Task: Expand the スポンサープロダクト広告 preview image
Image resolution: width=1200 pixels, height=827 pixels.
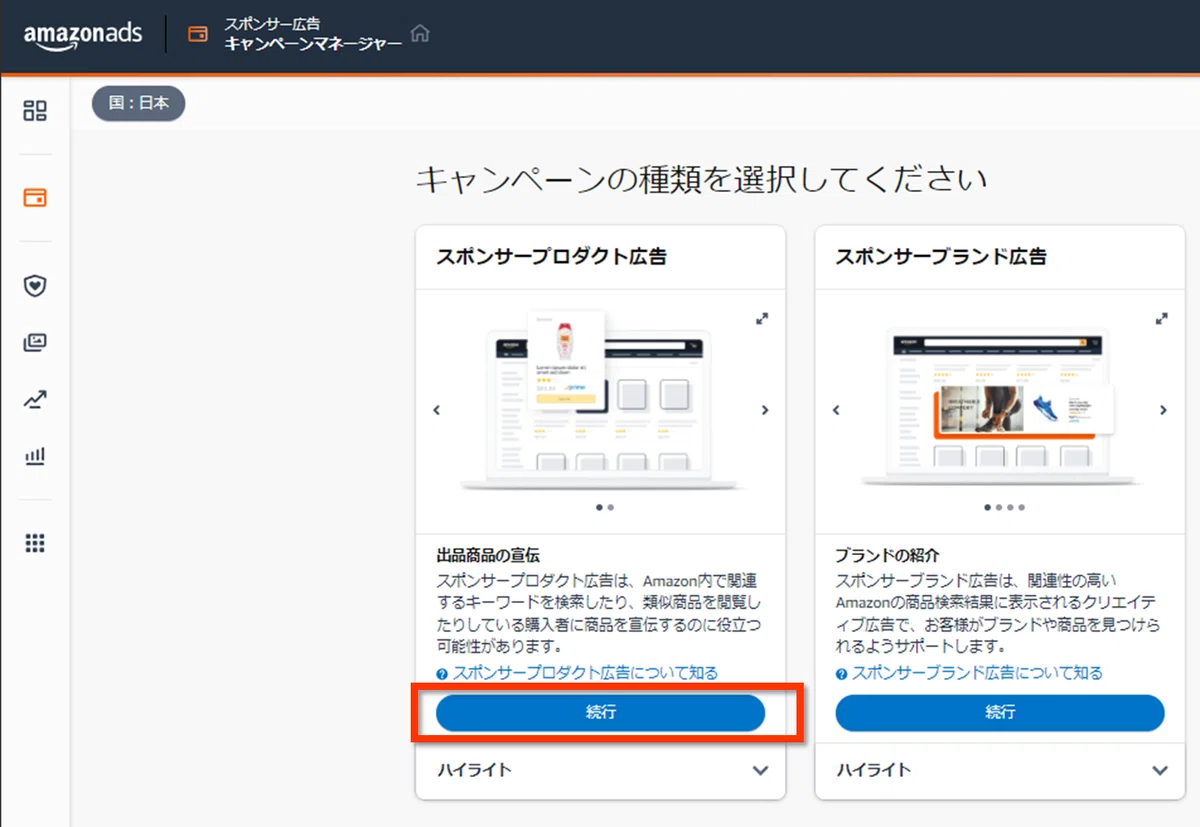Action: coord(762,318)
